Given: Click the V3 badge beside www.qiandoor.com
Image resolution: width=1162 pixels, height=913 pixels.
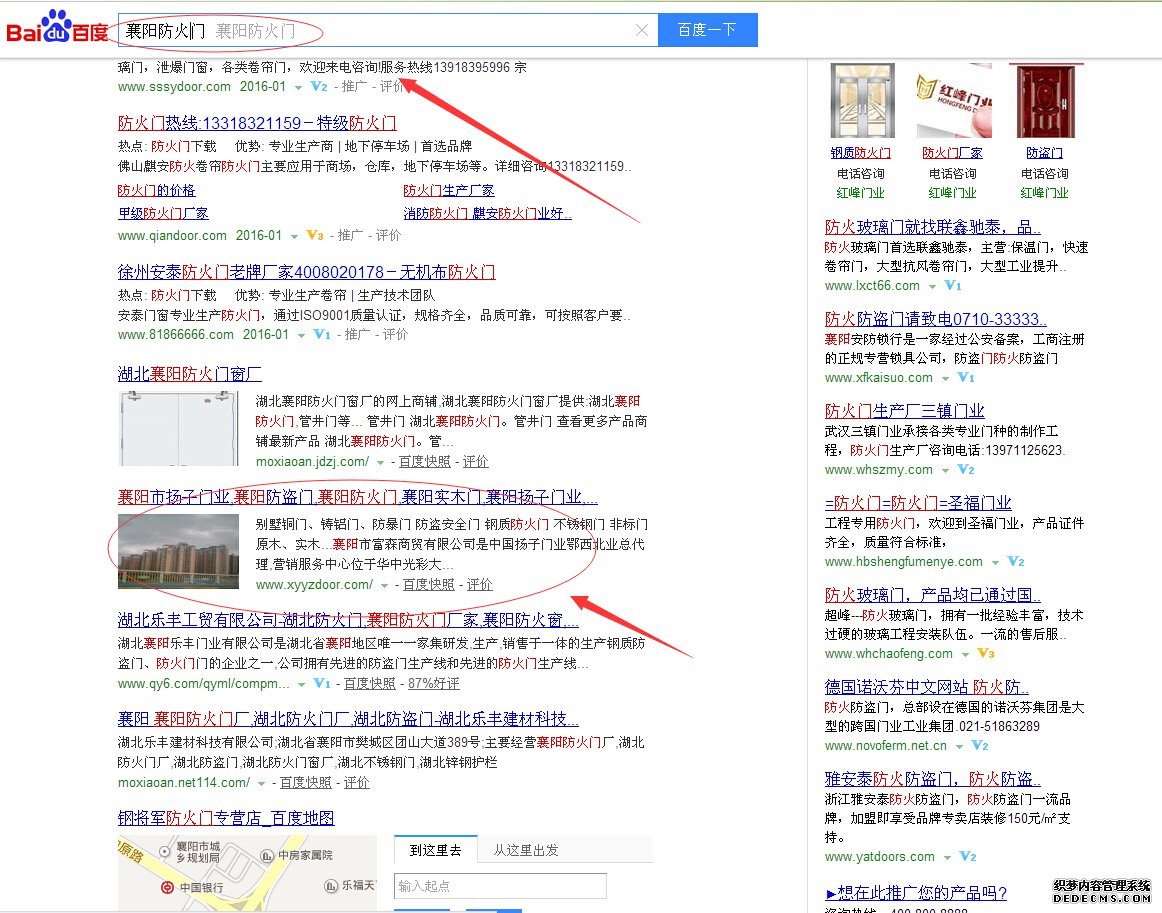Looking at the screenshot, I should tap(315, 236).
